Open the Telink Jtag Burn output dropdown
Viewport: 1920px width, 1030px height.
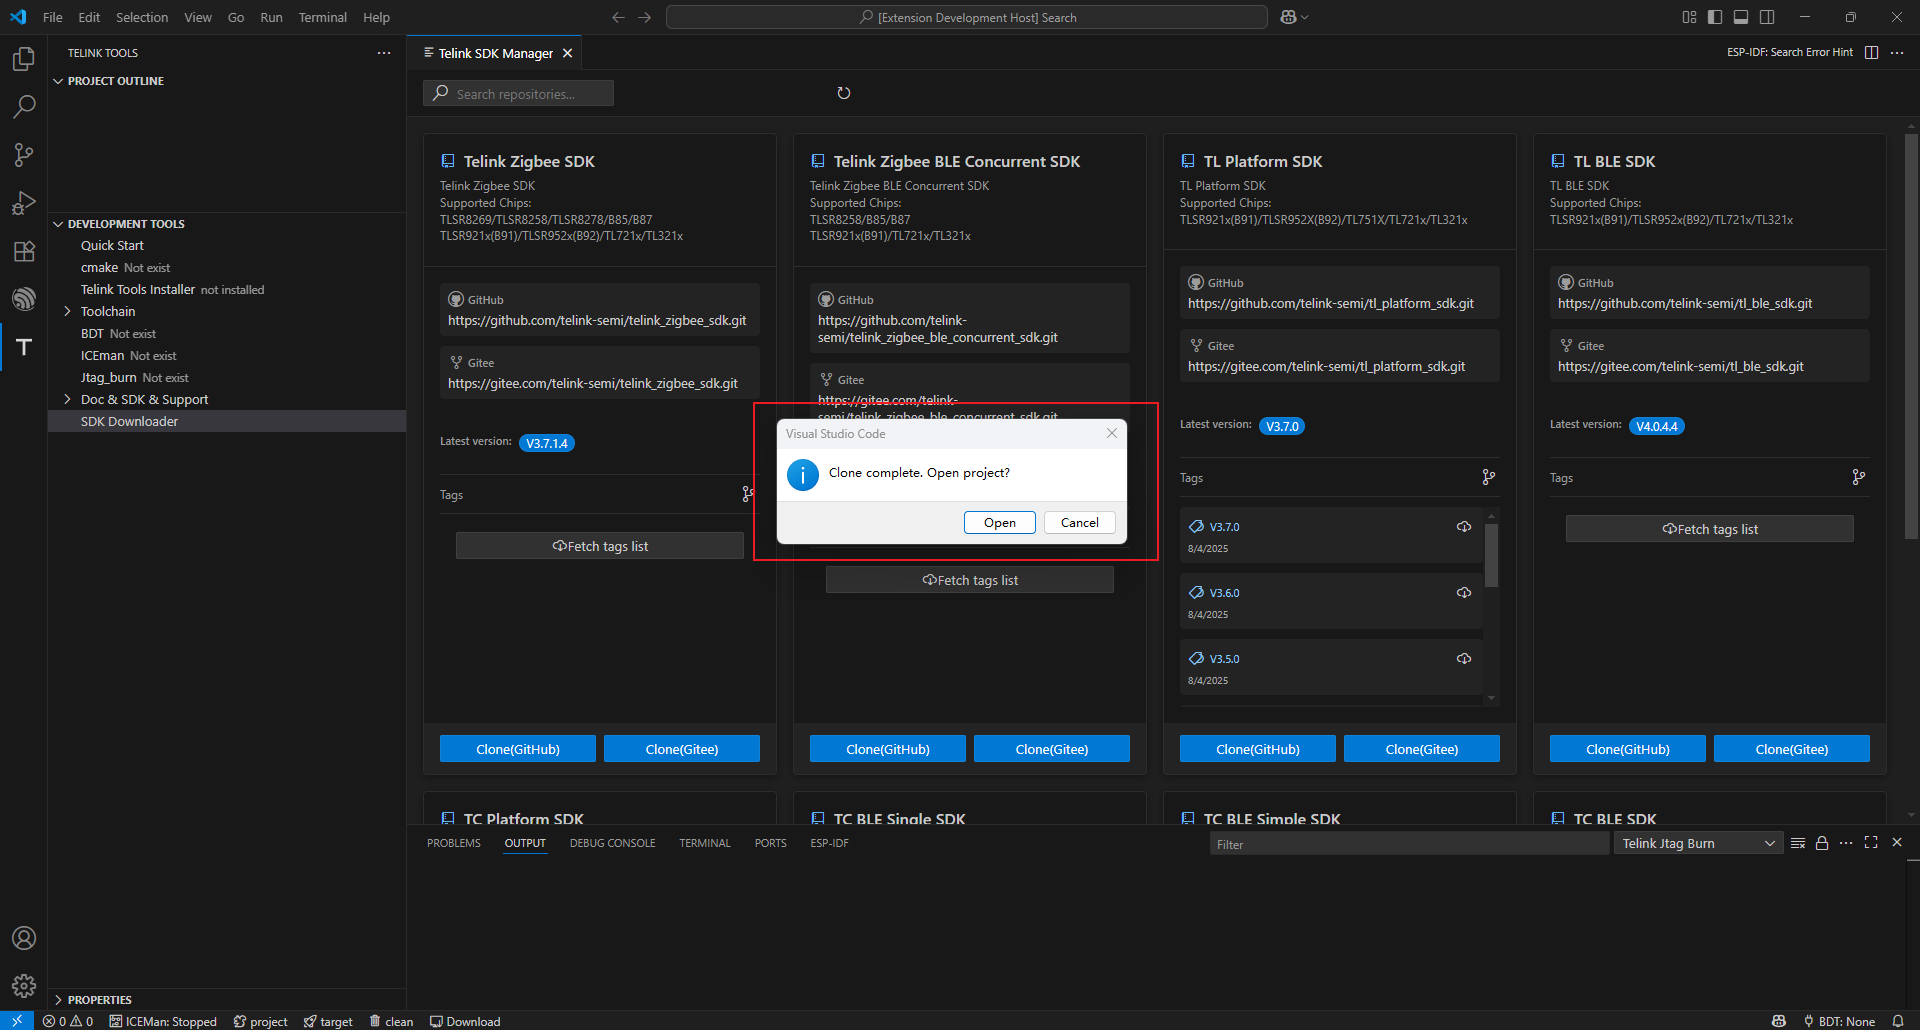pyautogui.click(x=1698, y=844)
